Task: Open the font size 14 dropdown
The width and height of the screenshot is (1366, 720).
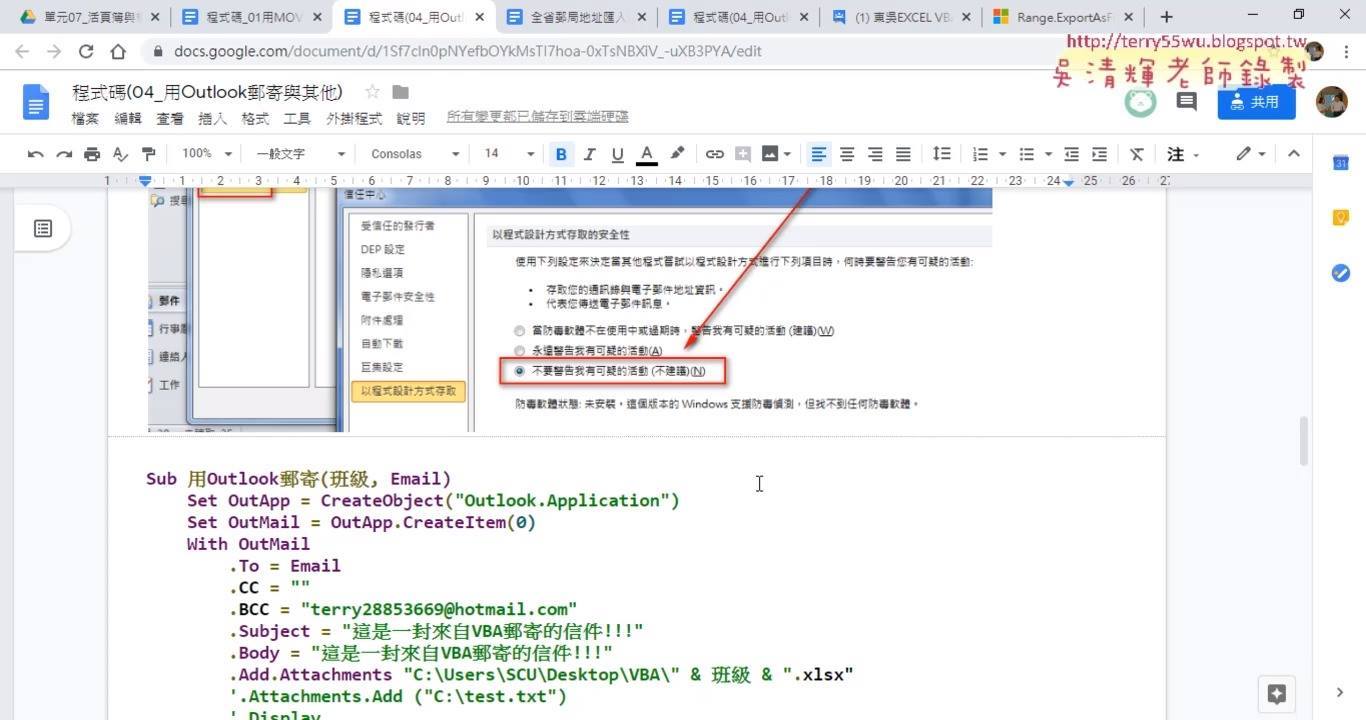Action: point(510,154)
